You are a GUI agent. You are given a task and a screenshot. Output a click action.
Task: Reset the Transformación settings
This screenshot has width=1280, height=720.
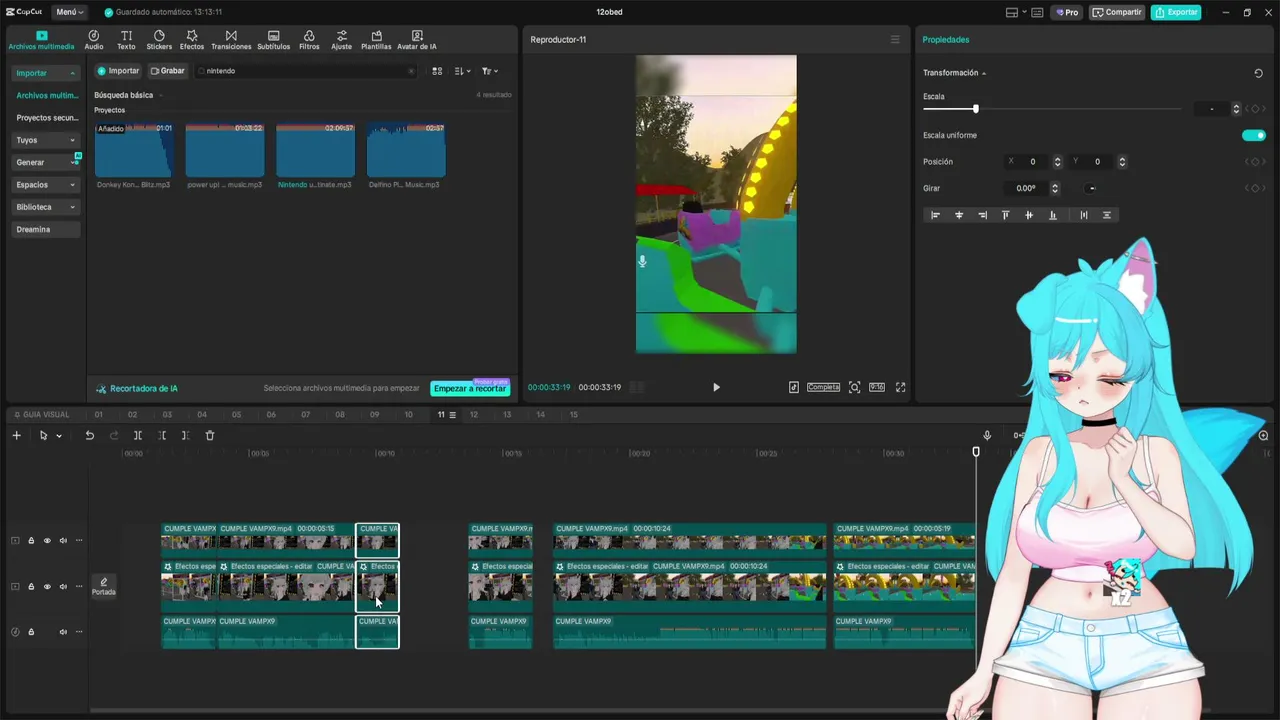coord(1258,73)
